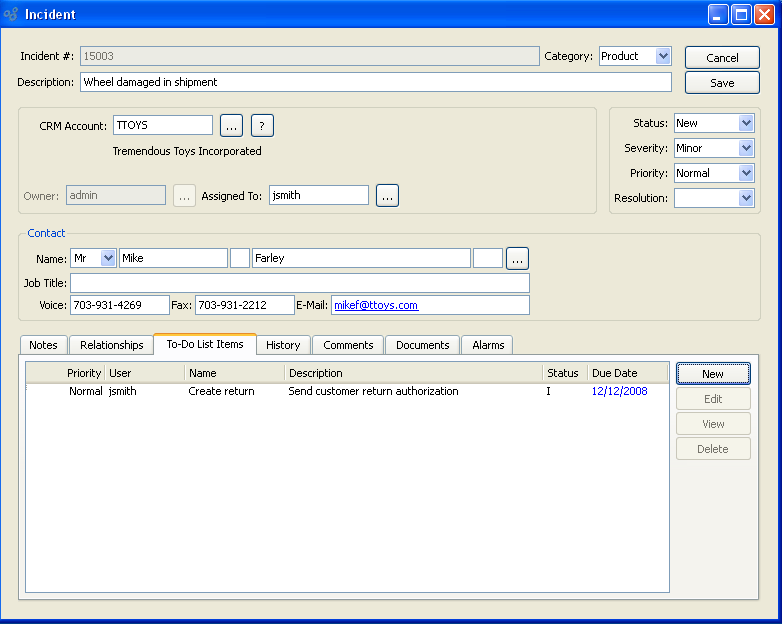Click the Cancel button
This screenshot has width=782, height=624.
722,58
